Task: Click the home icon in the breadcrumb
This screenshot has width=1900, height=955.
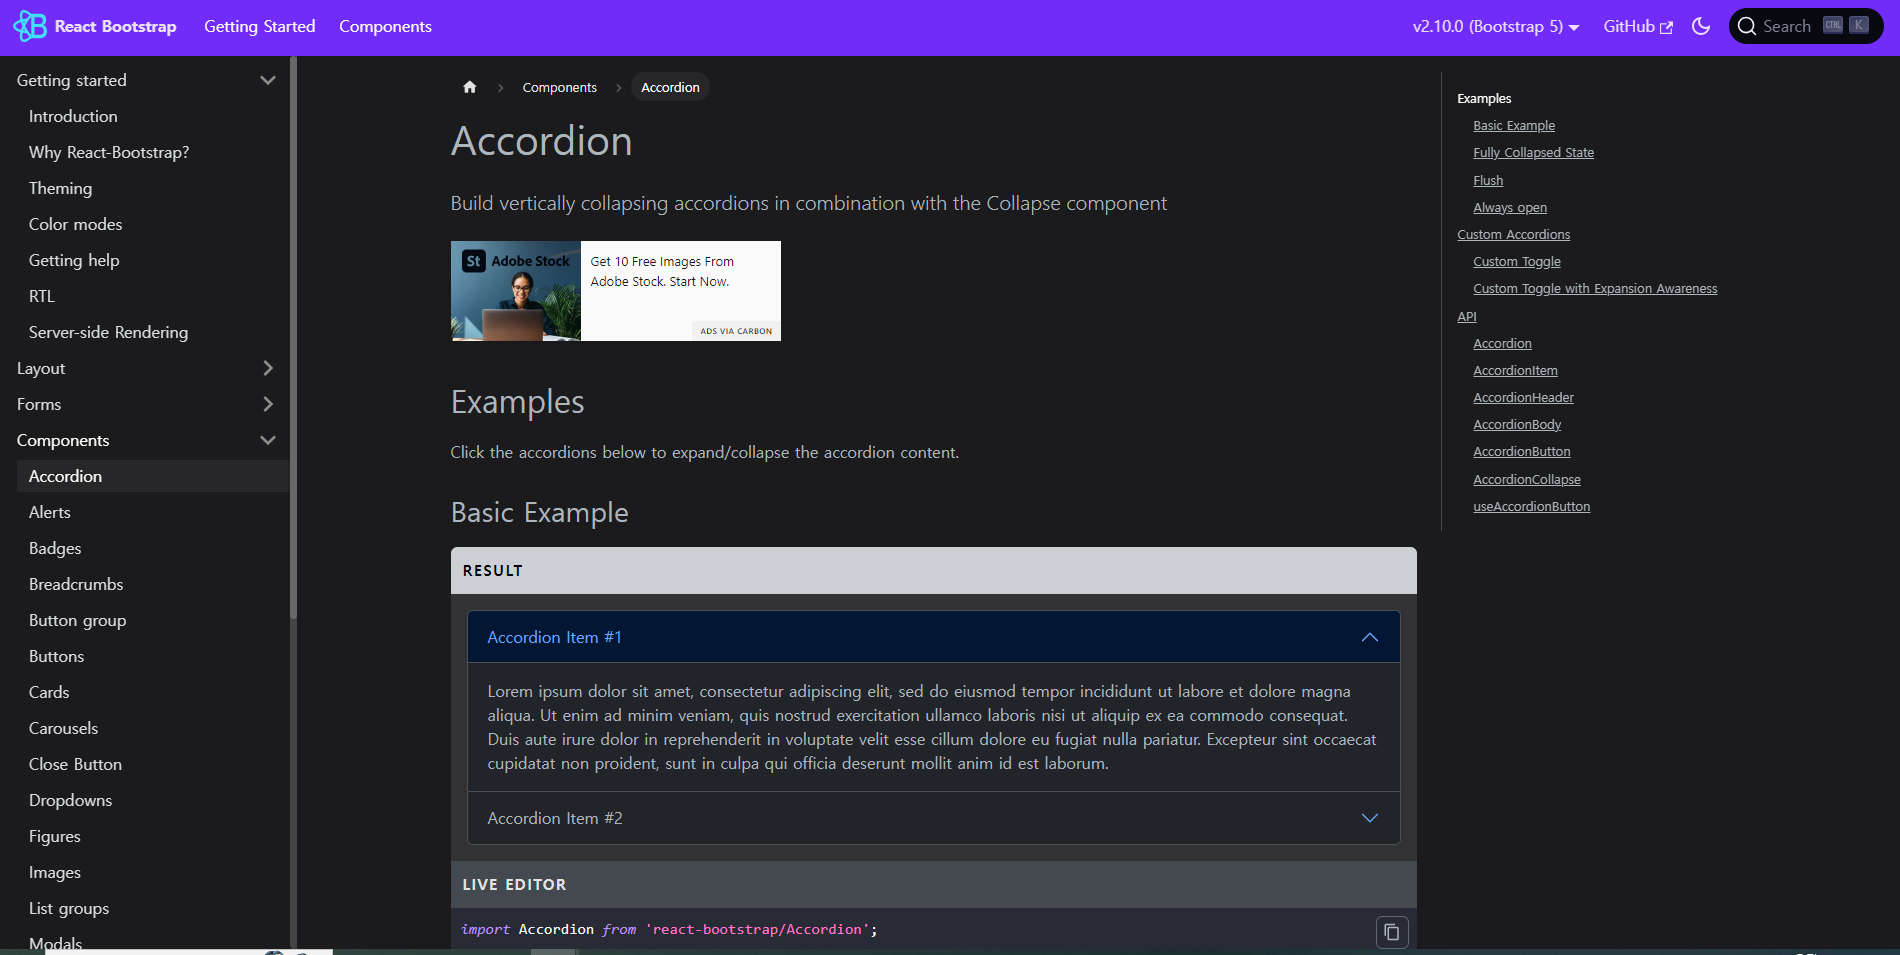Action: point(469,87)
